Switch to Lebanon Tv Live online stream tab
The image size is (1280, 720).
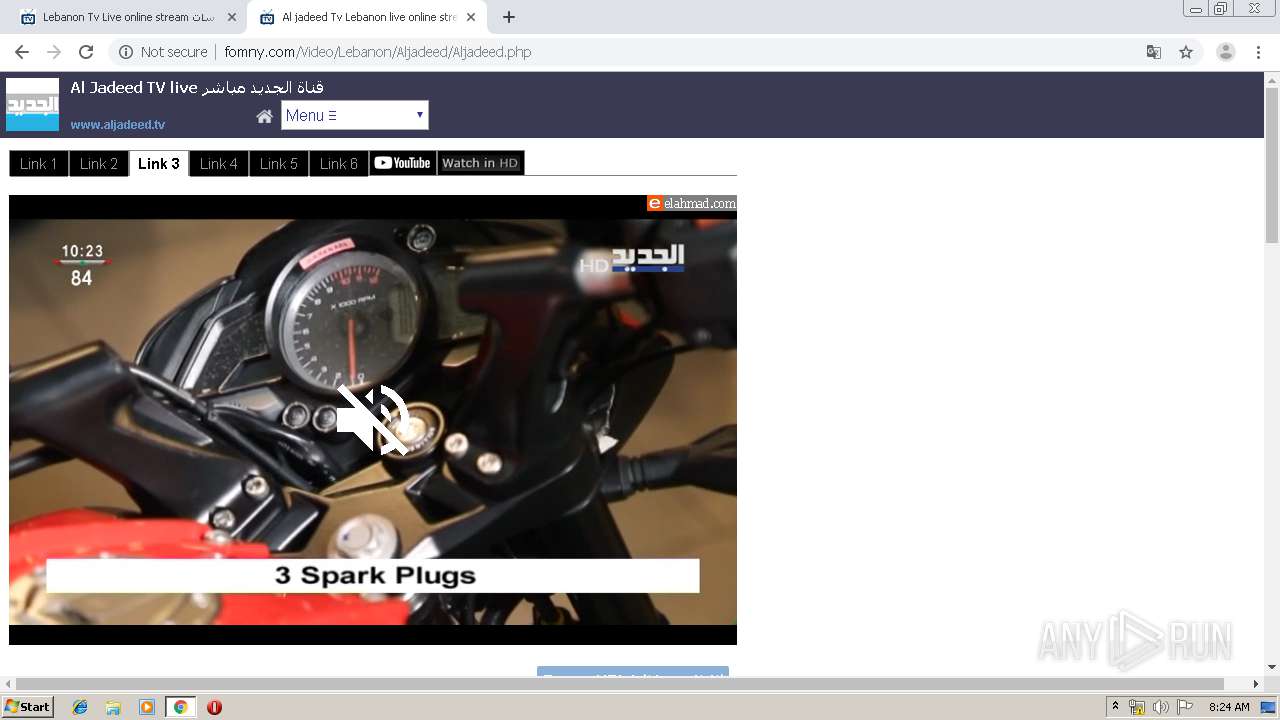(x=127, y=17)
